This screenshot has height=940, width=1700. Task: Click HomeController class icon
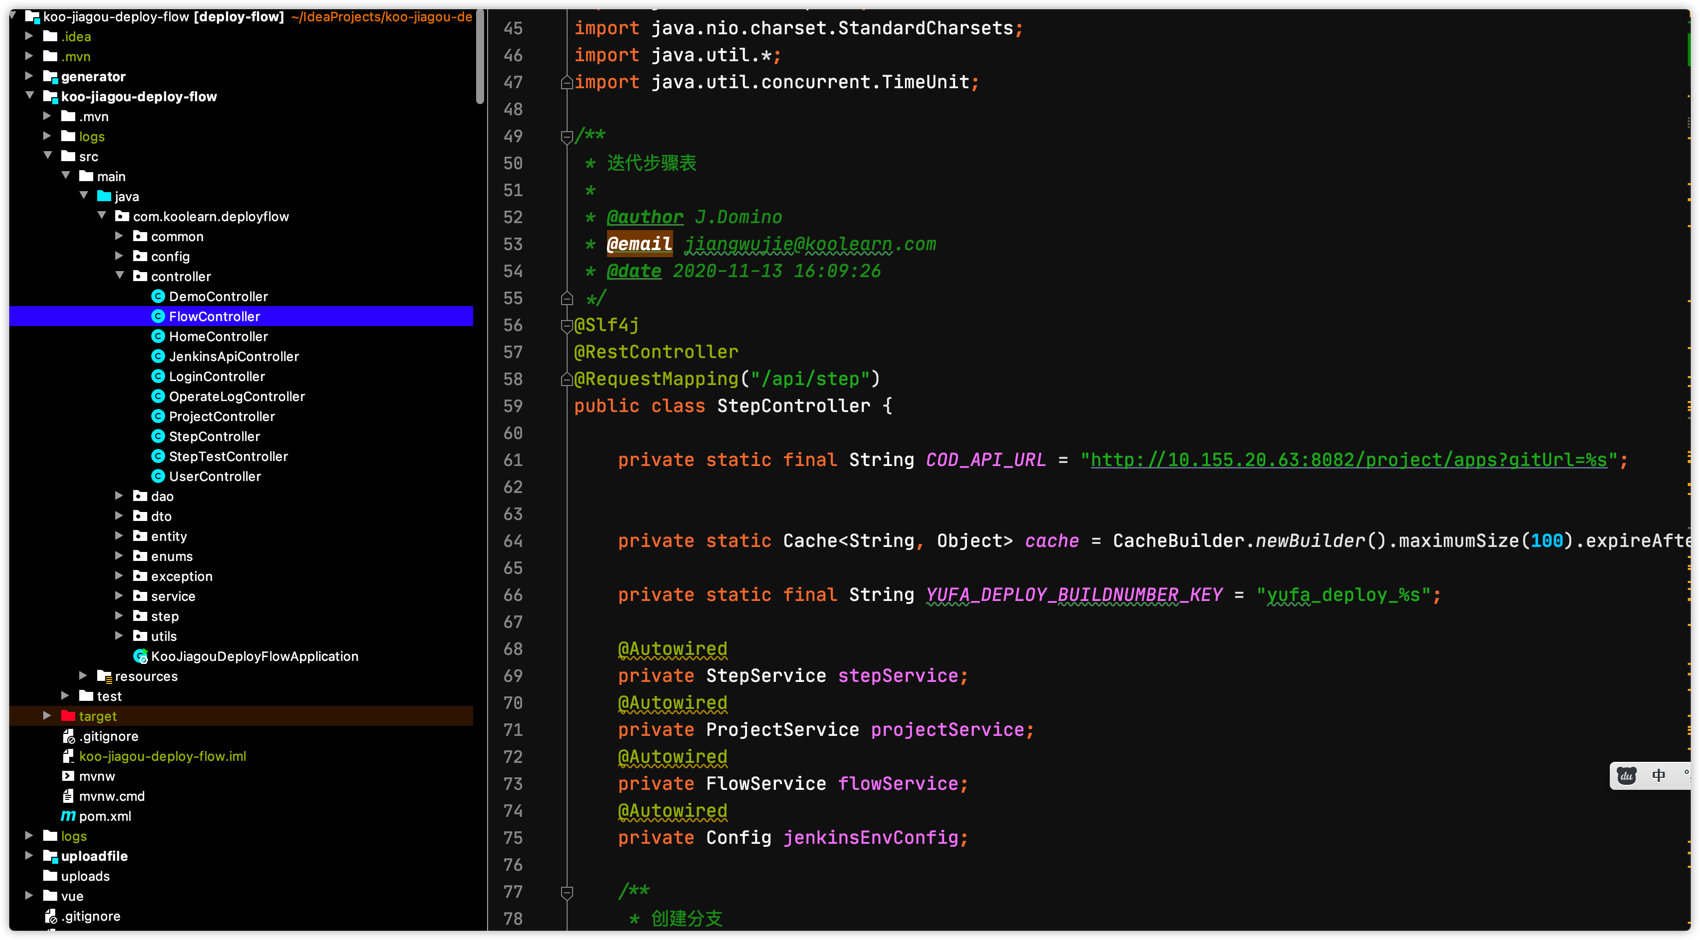(158, 336)
